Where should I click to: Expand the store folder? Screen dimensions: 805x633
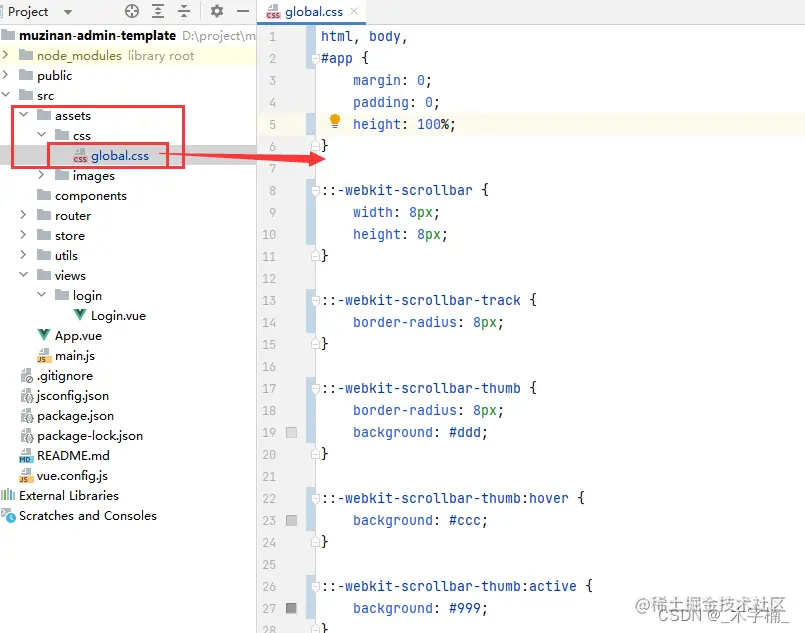pos(24,235)
